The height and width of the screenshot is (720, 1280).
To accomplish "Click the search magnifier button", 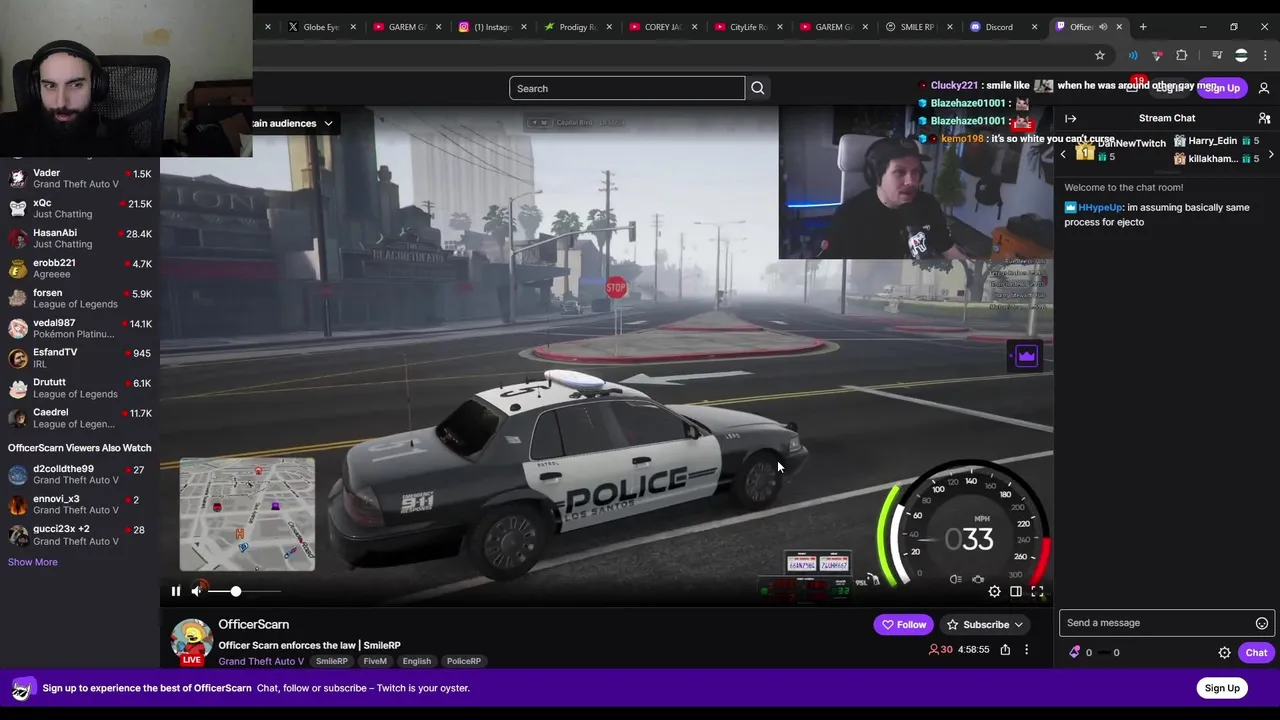I will click(x=758, y=88).
